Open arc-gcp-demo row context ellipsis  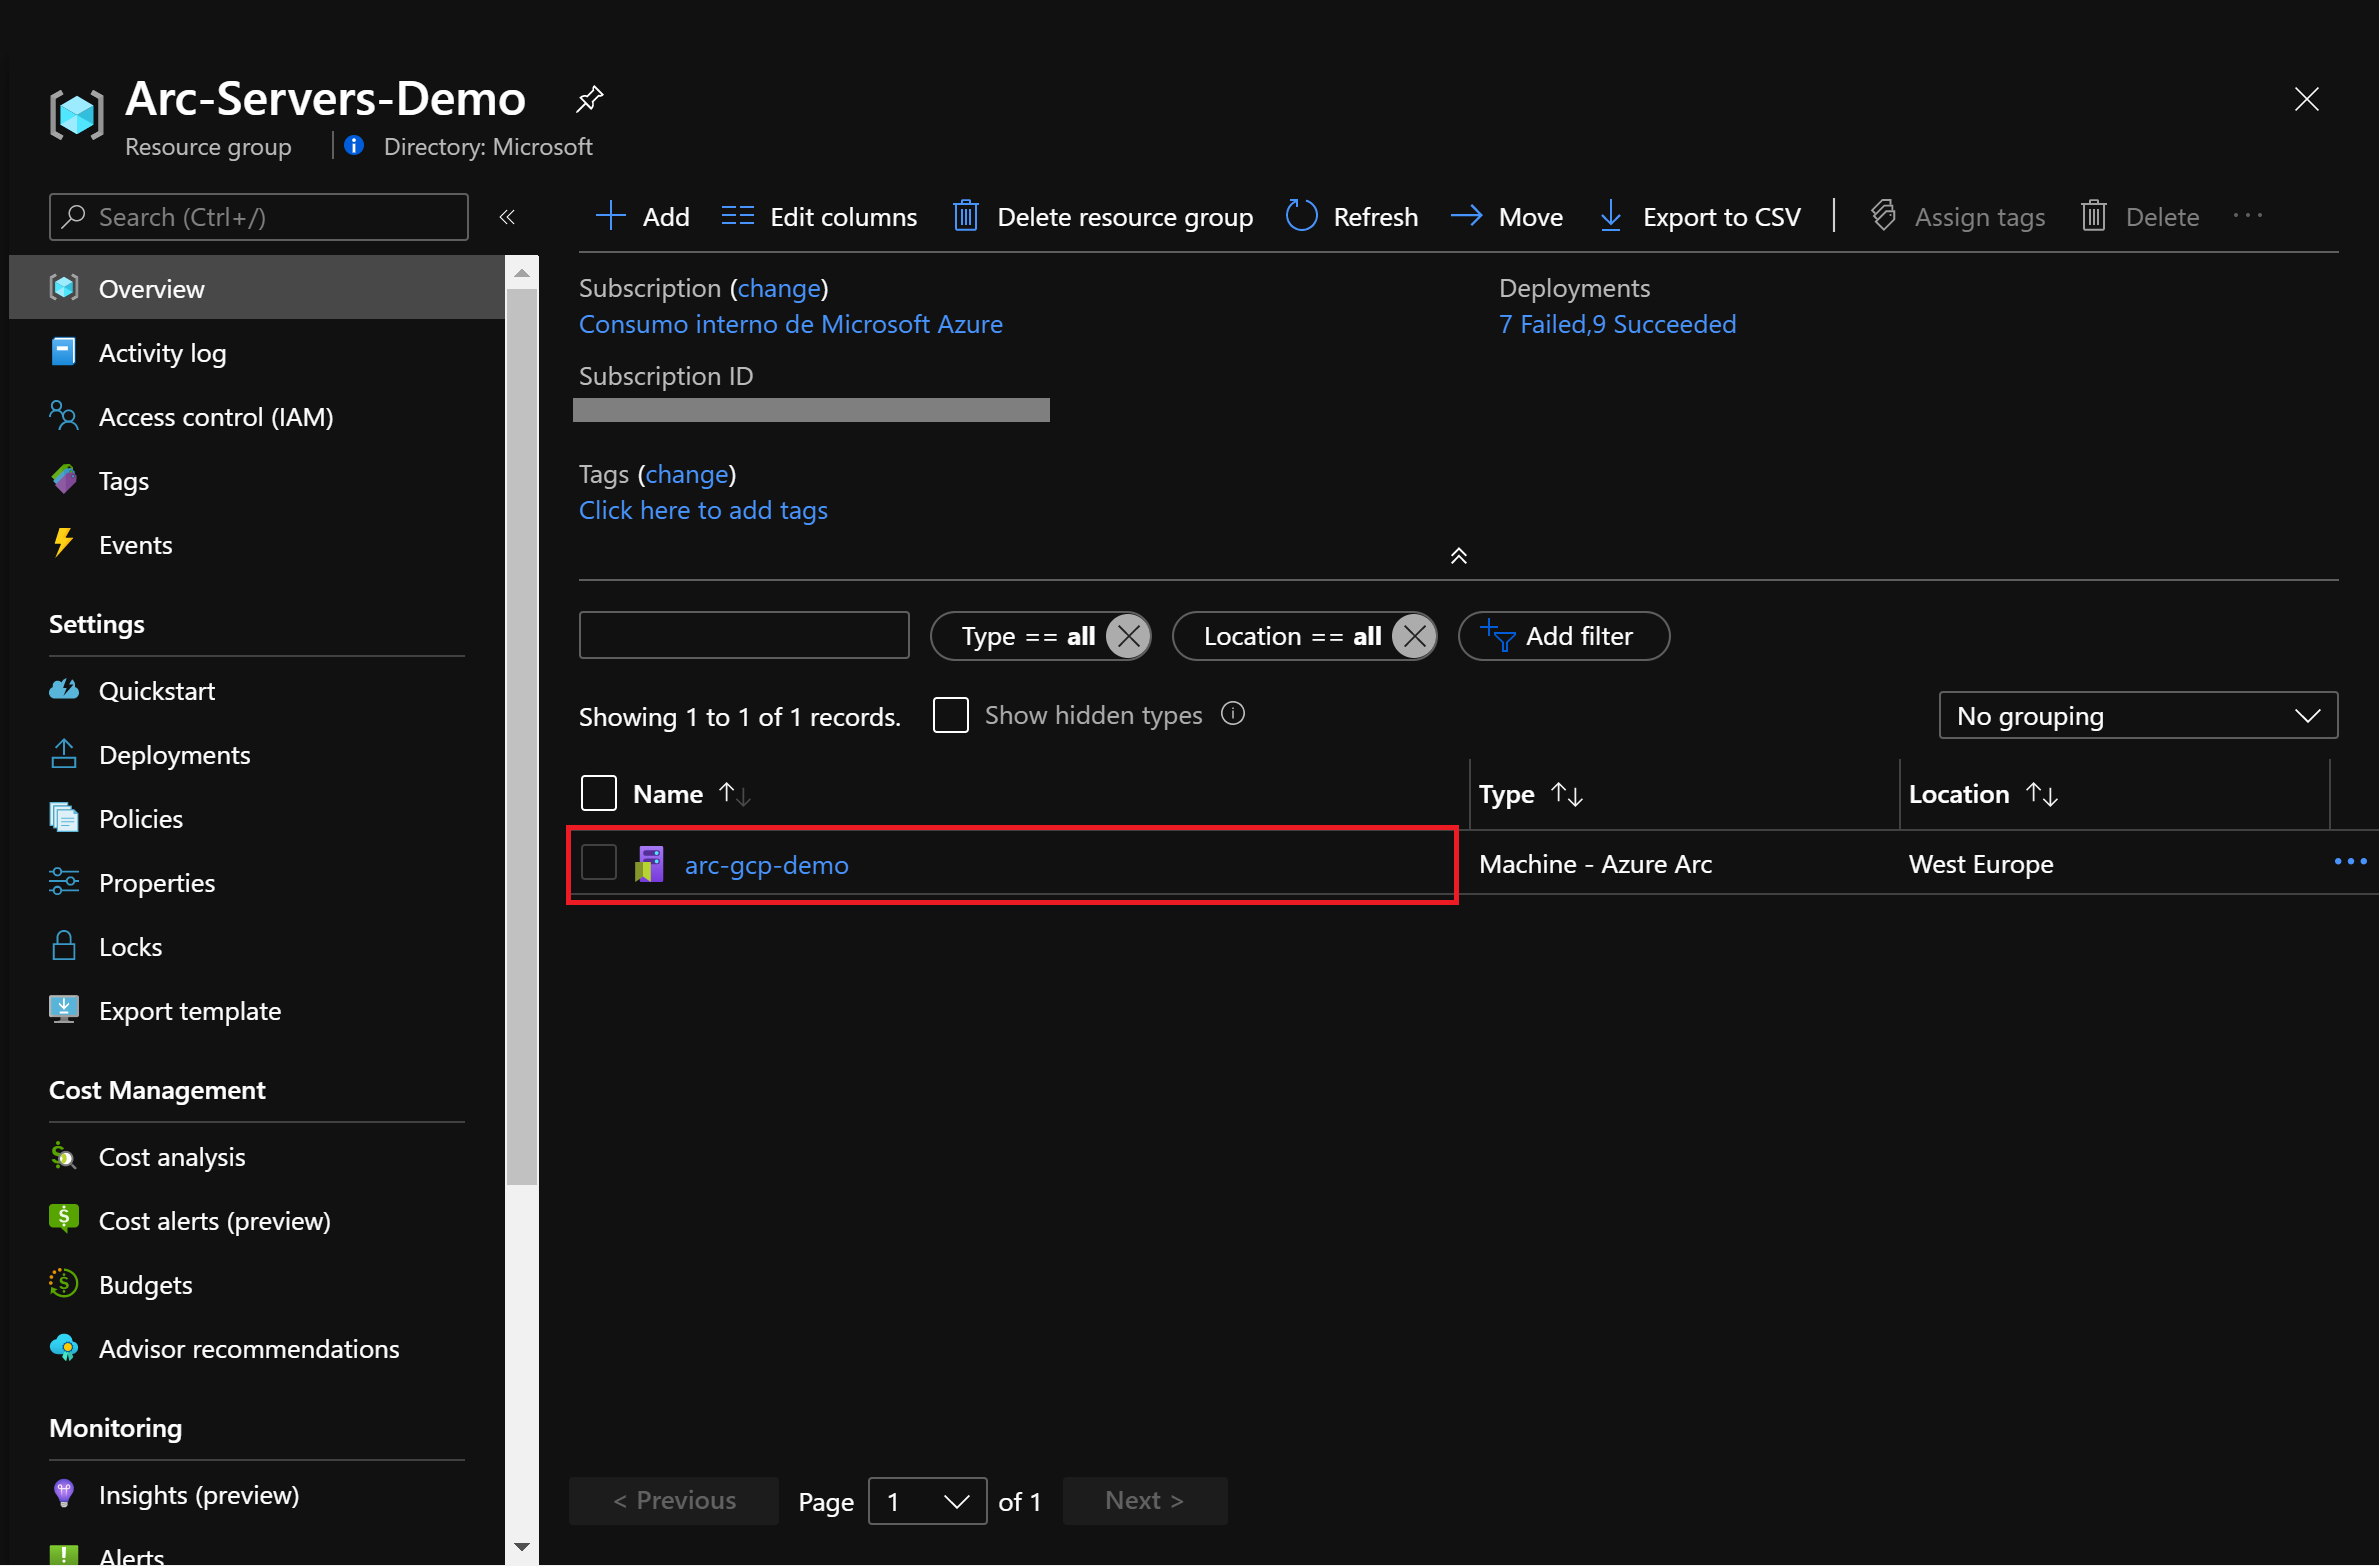pyautogui.click(x=2349, y=862)
